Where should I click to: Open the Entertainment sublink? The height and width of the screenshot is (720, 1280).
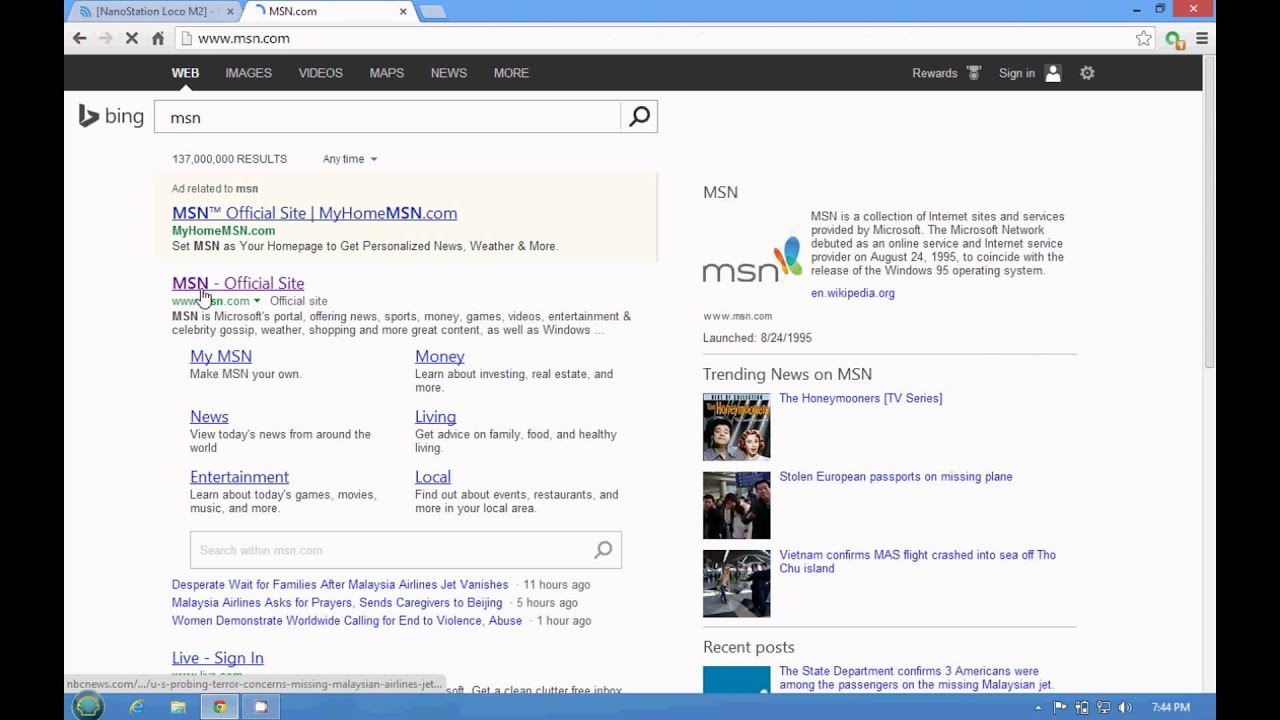[239, 477]
